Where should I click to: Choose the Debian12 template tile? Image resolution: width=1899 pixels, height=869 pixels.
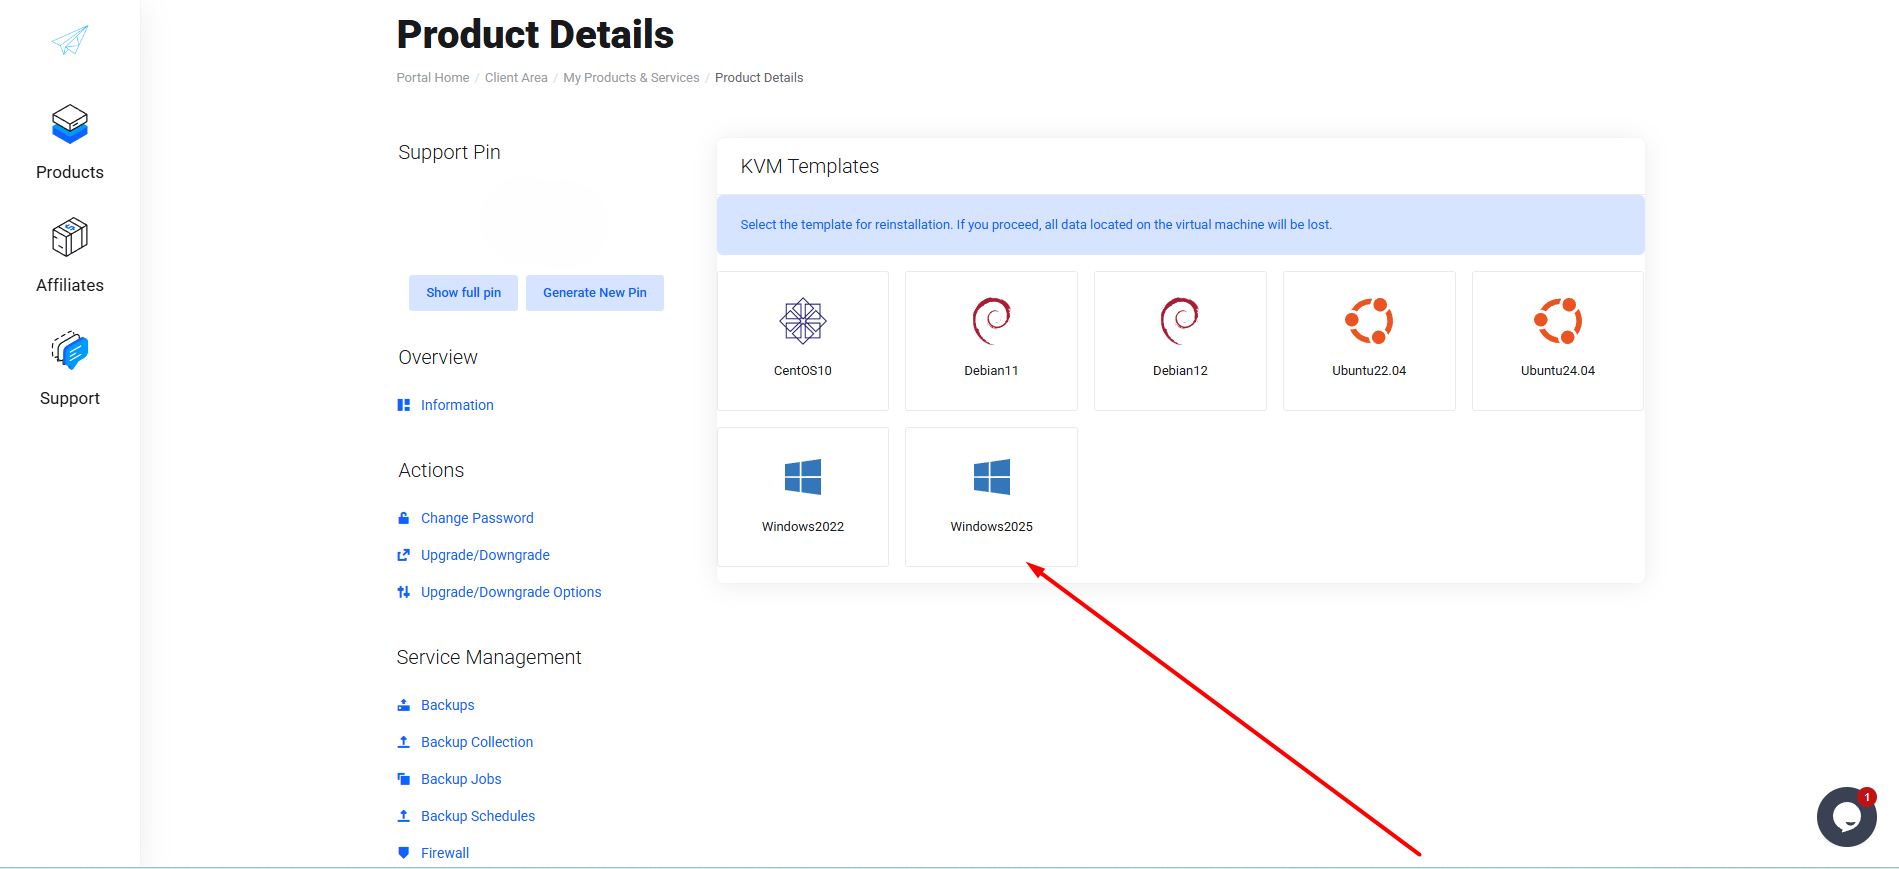coord(1180,340)
